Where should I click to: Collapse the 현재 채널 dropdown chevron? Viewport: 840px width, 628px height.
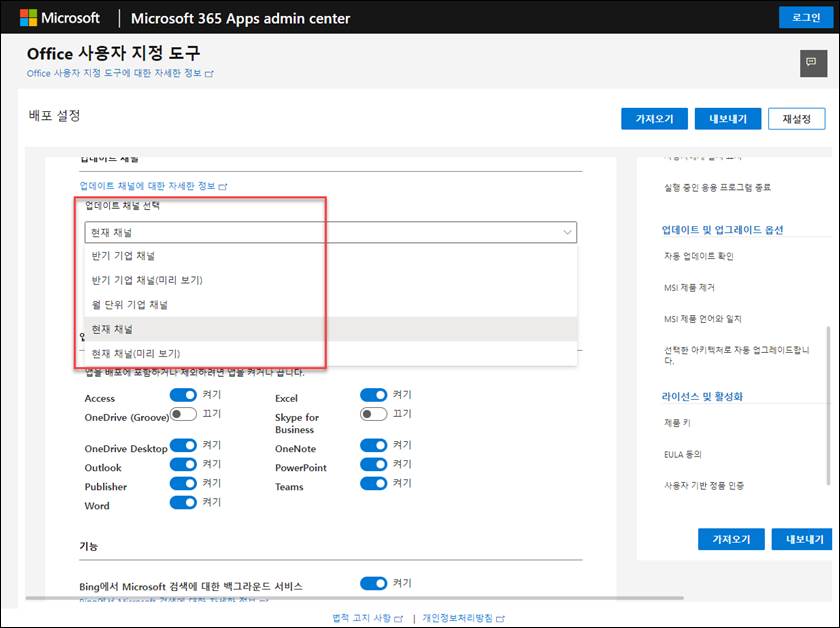[x=567, y=233]
